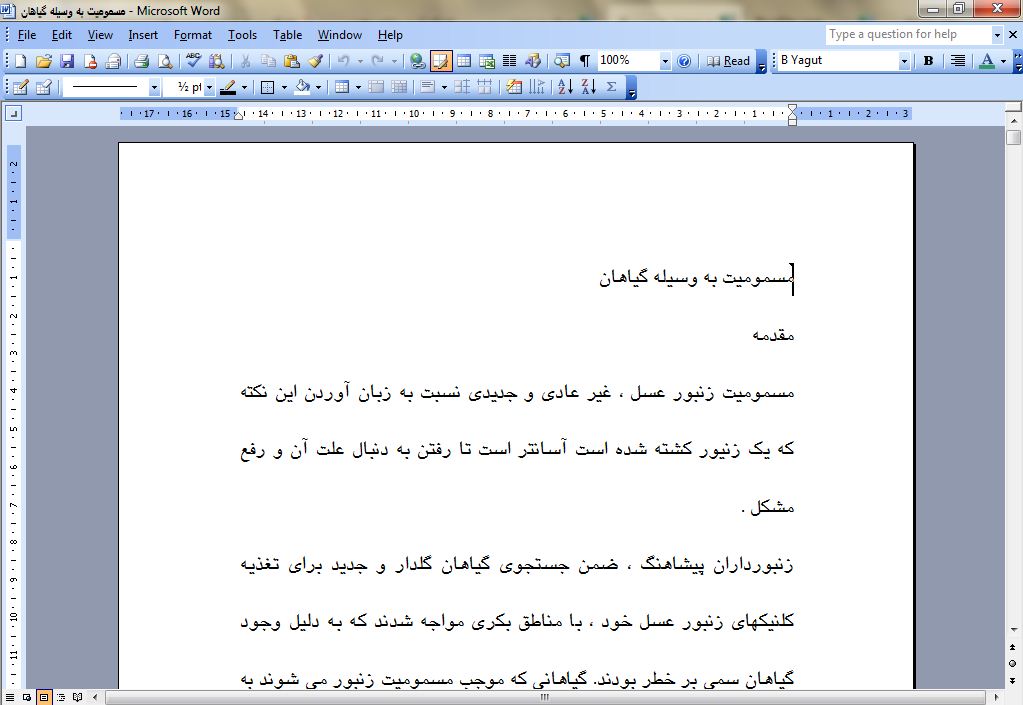The width and height of the screenshot is (1023, 705).
Task: Open the Format menu
Action: click(x=192, y=35)
